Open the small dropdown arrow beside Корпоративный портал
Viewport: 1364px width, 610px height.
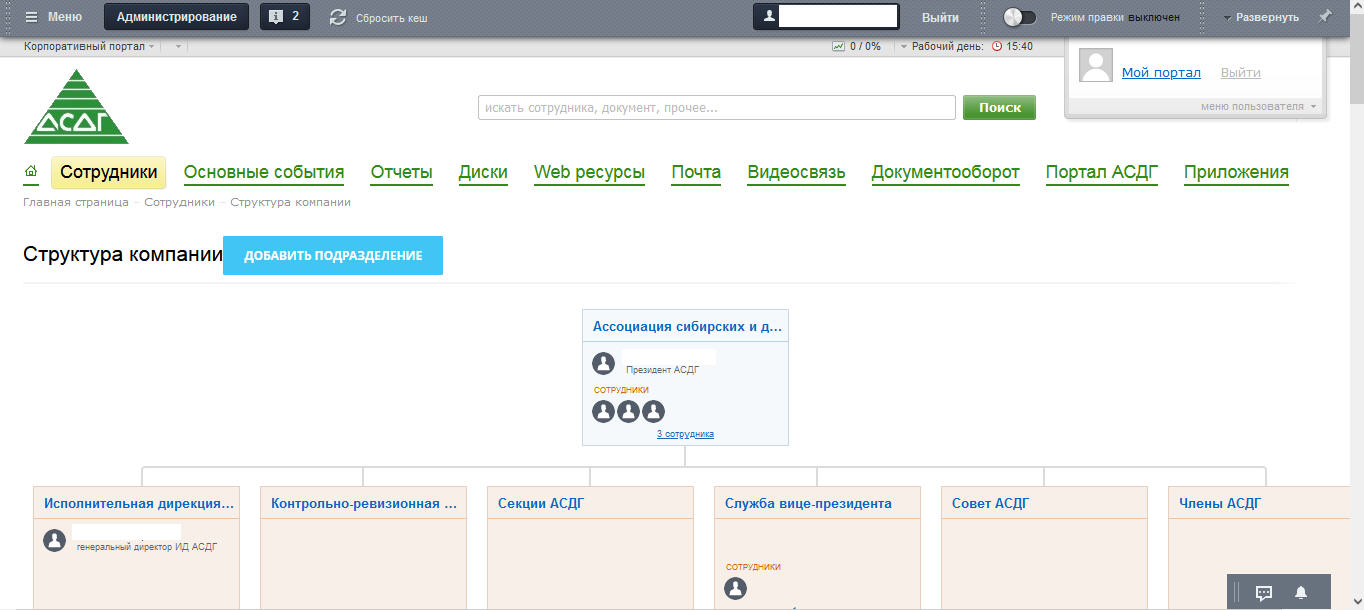[x=178, y=46]
